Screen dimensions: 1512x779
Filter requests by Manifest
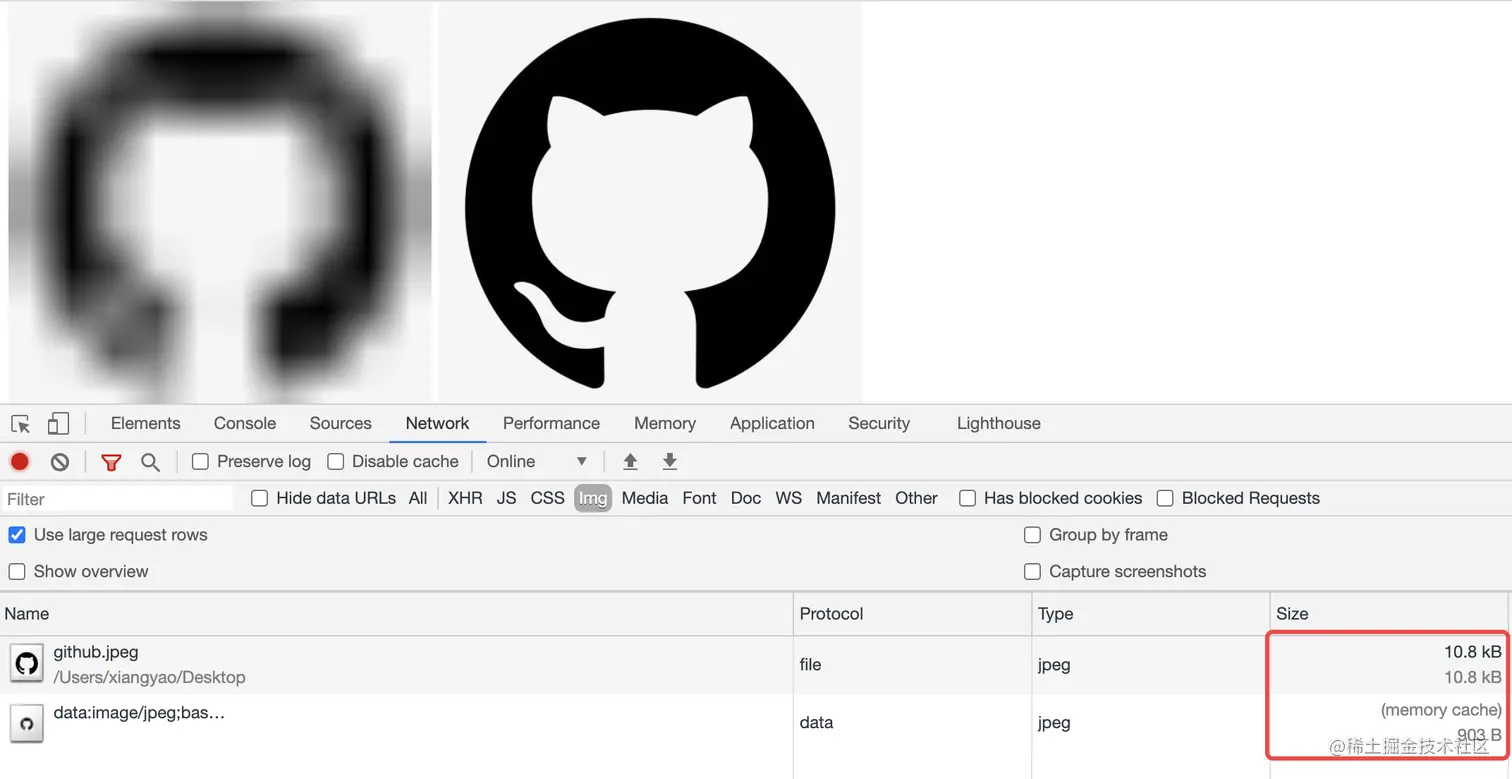(849, 498)
